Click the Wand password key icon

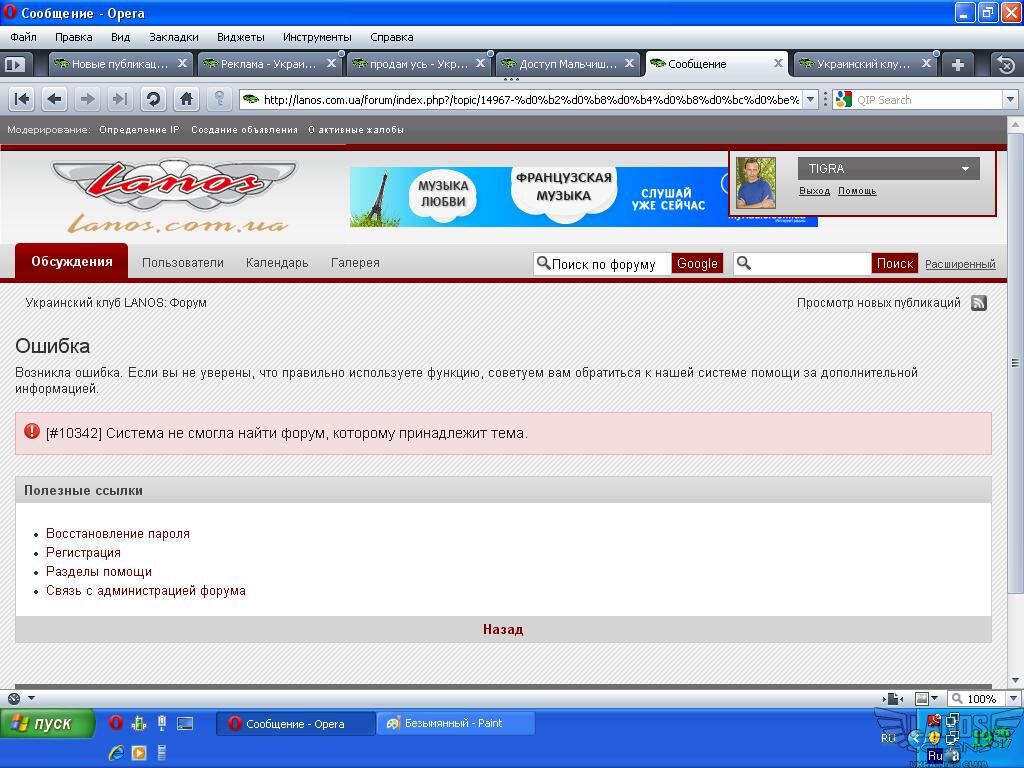click(219, 99)
